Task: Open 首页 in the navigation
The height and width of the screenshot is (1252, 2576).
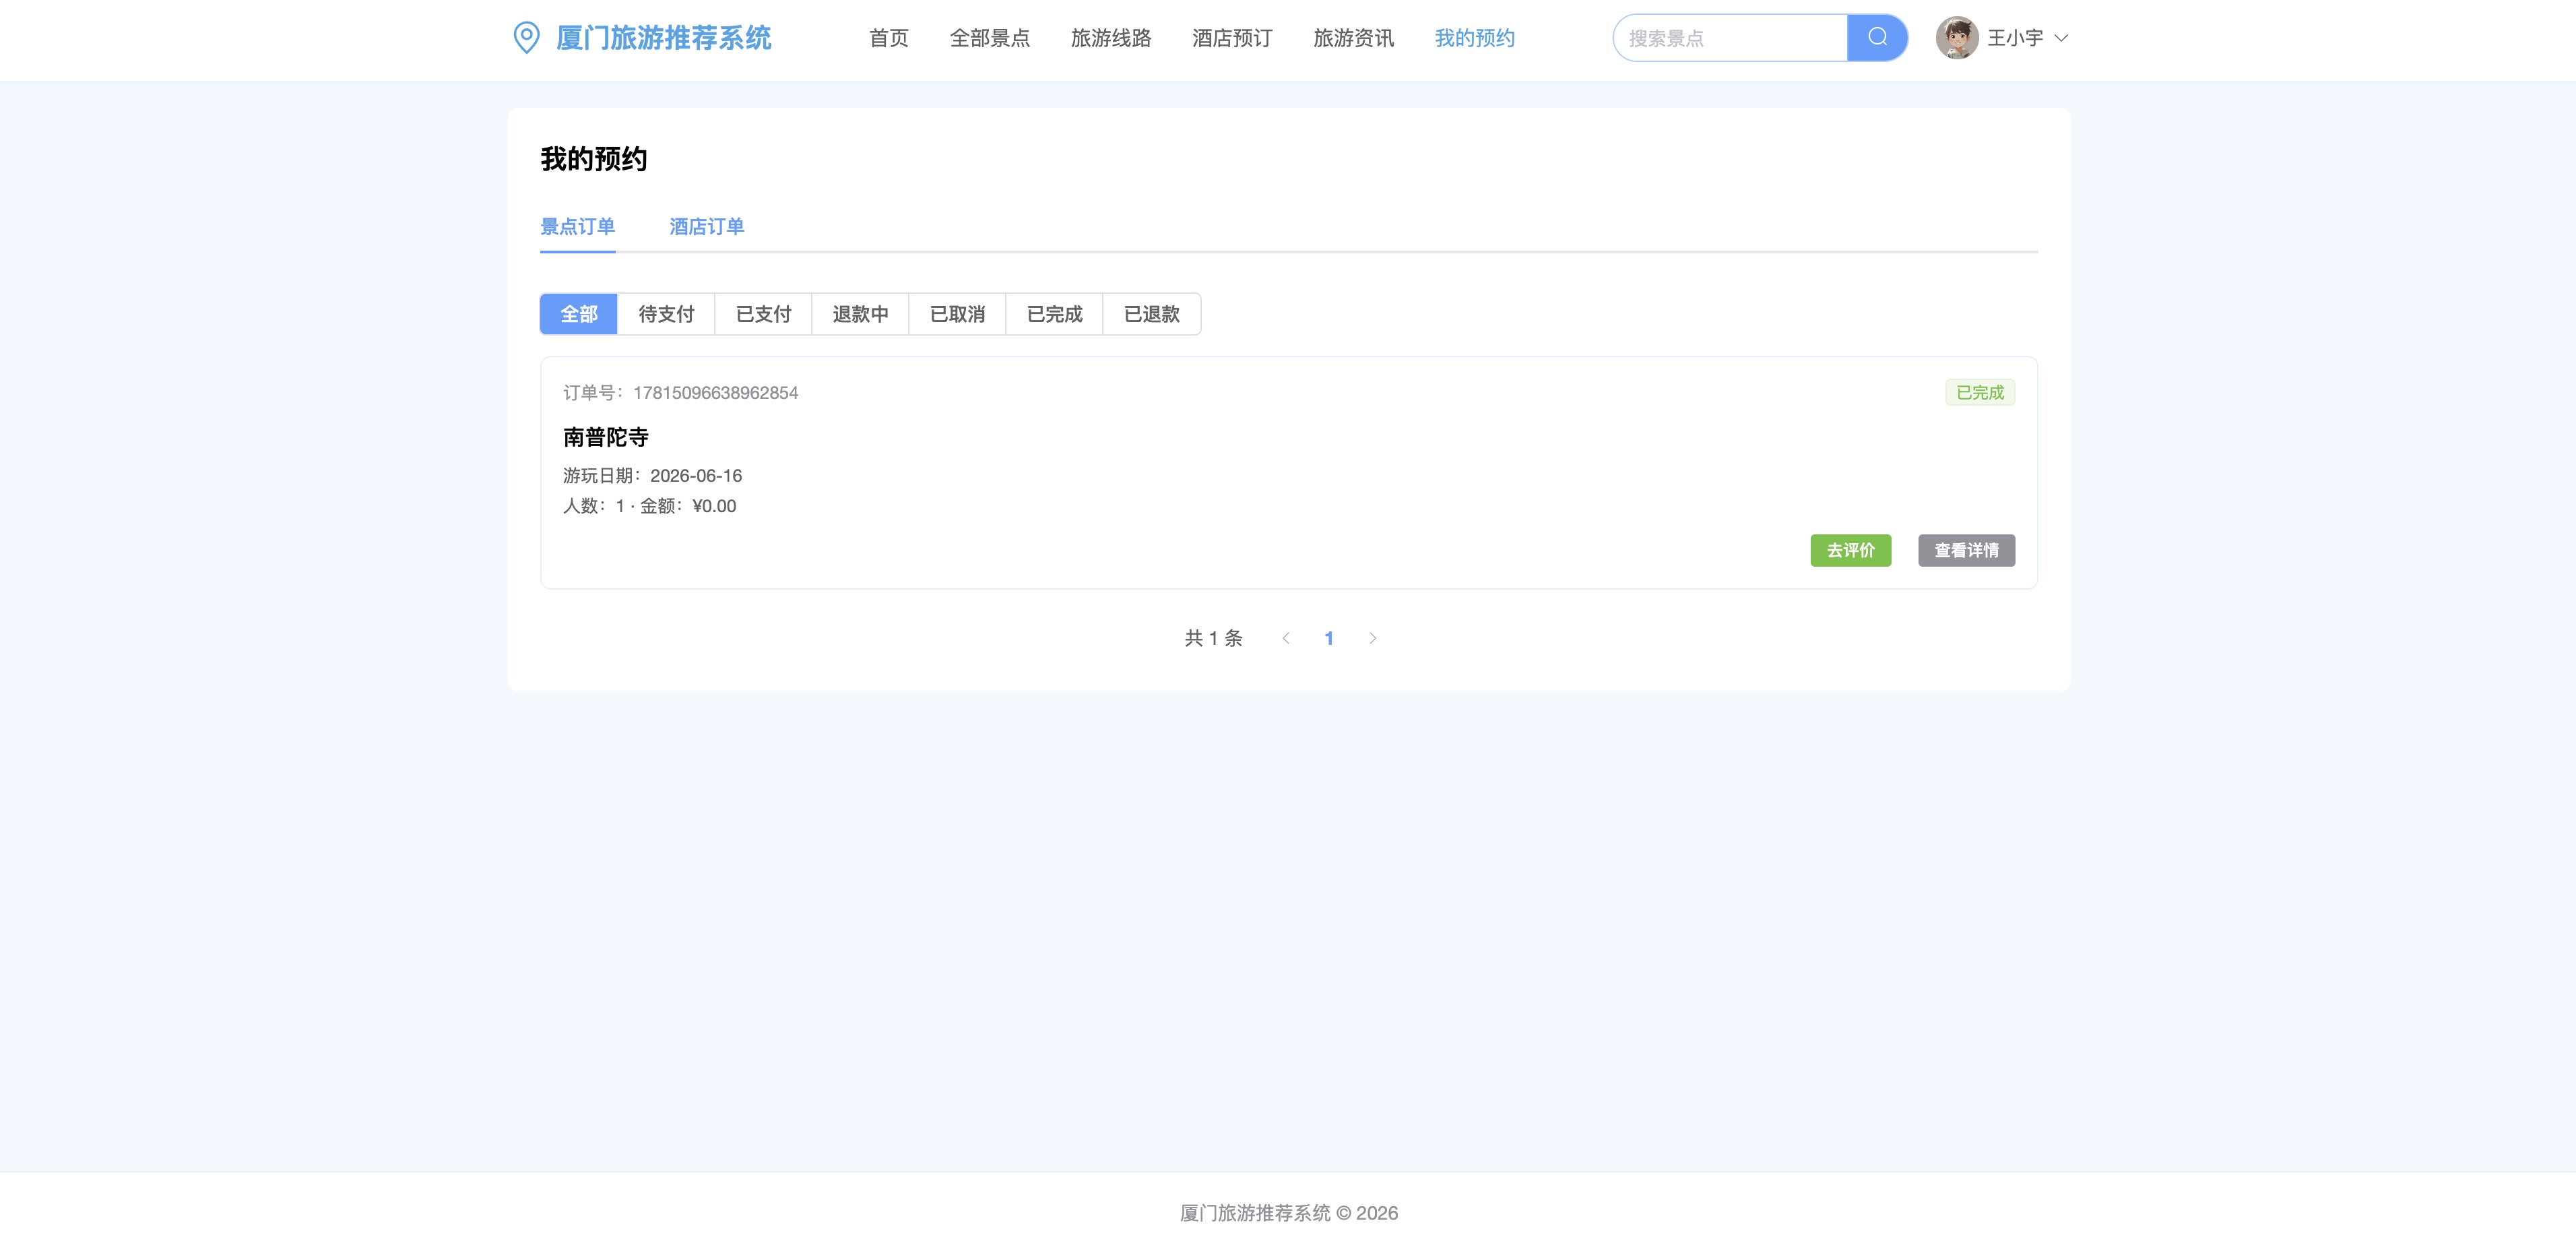Action: pyautogui.click(x=888, y=38)
